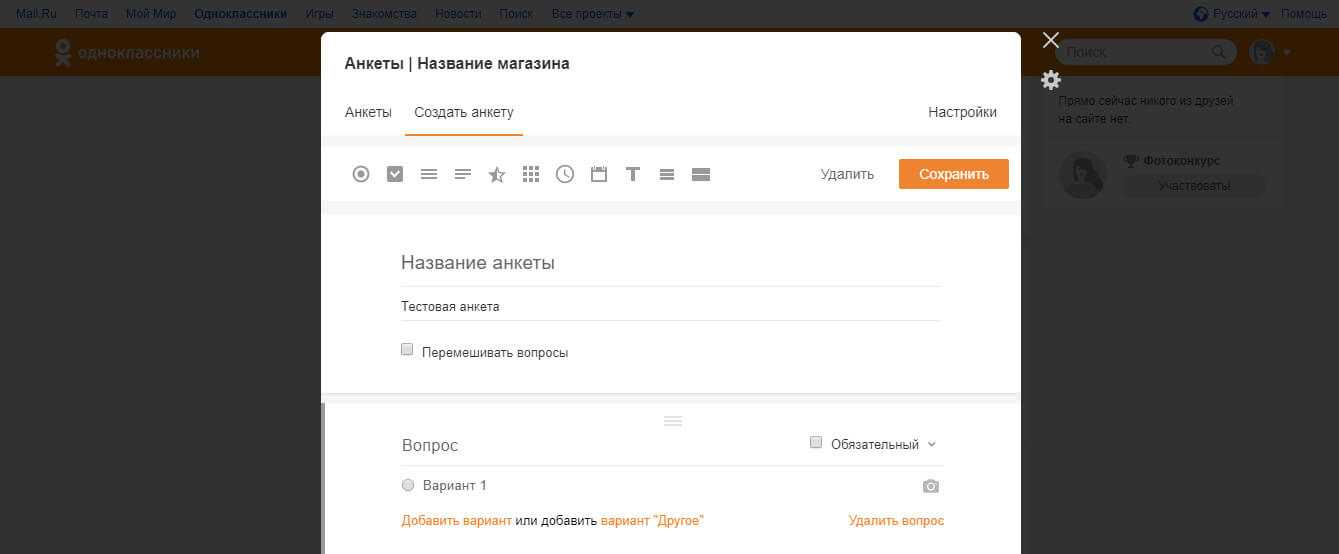Switch to the Анкеты tab
Image resolution: width=1339 pixels, height=554 pixels.
click(368, 112)
